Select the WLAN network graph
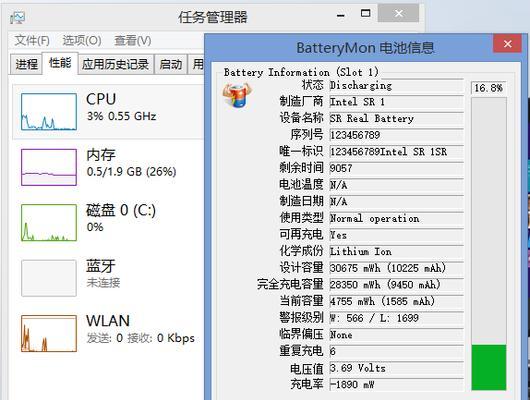Image resolution: width=530 pixels, height=400 pixels. point(49,333)
